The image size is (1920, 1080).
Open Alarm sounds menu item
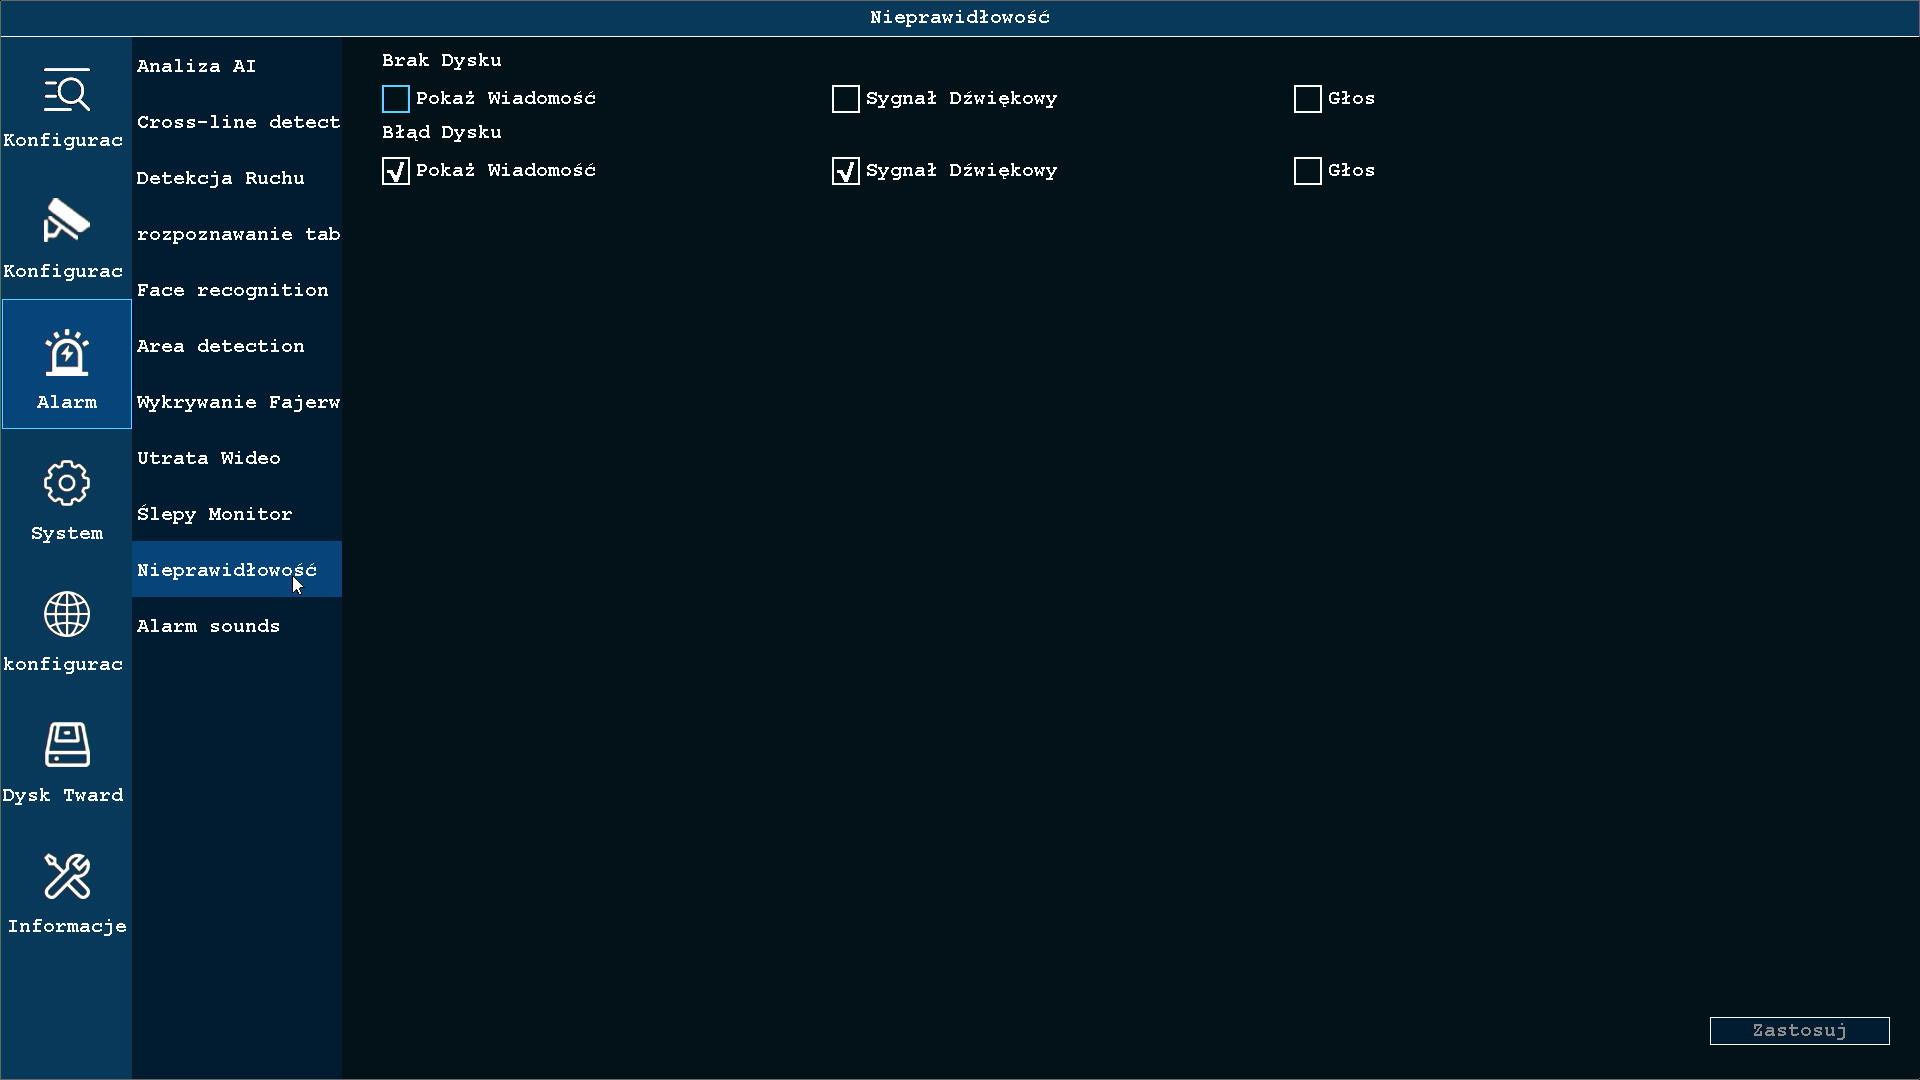pyautogui.click(x=237, y=626)
